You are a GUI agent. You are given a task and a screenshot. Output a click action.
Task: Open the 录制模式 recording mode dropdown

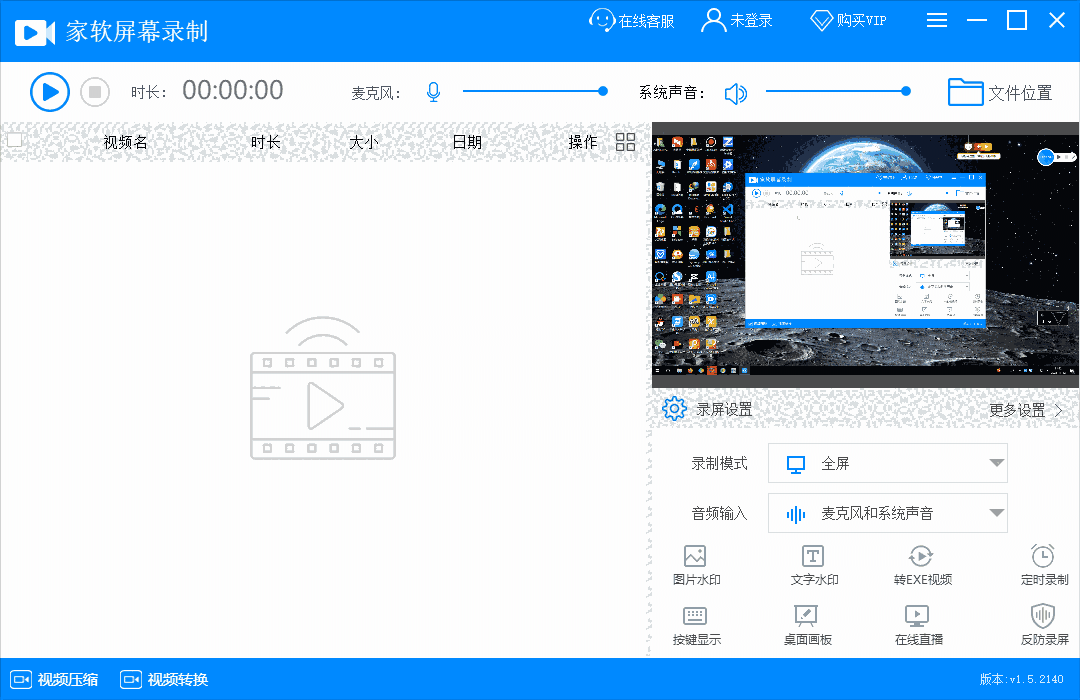[887, 463]
